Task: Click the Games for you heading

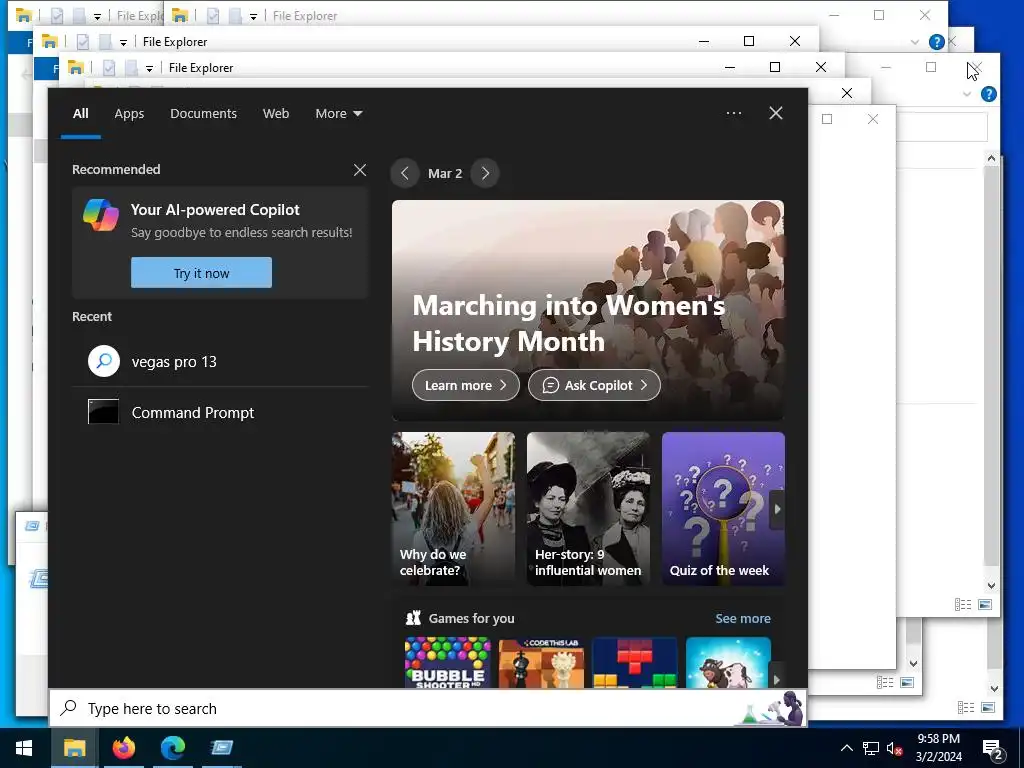Action: point(472,618)
